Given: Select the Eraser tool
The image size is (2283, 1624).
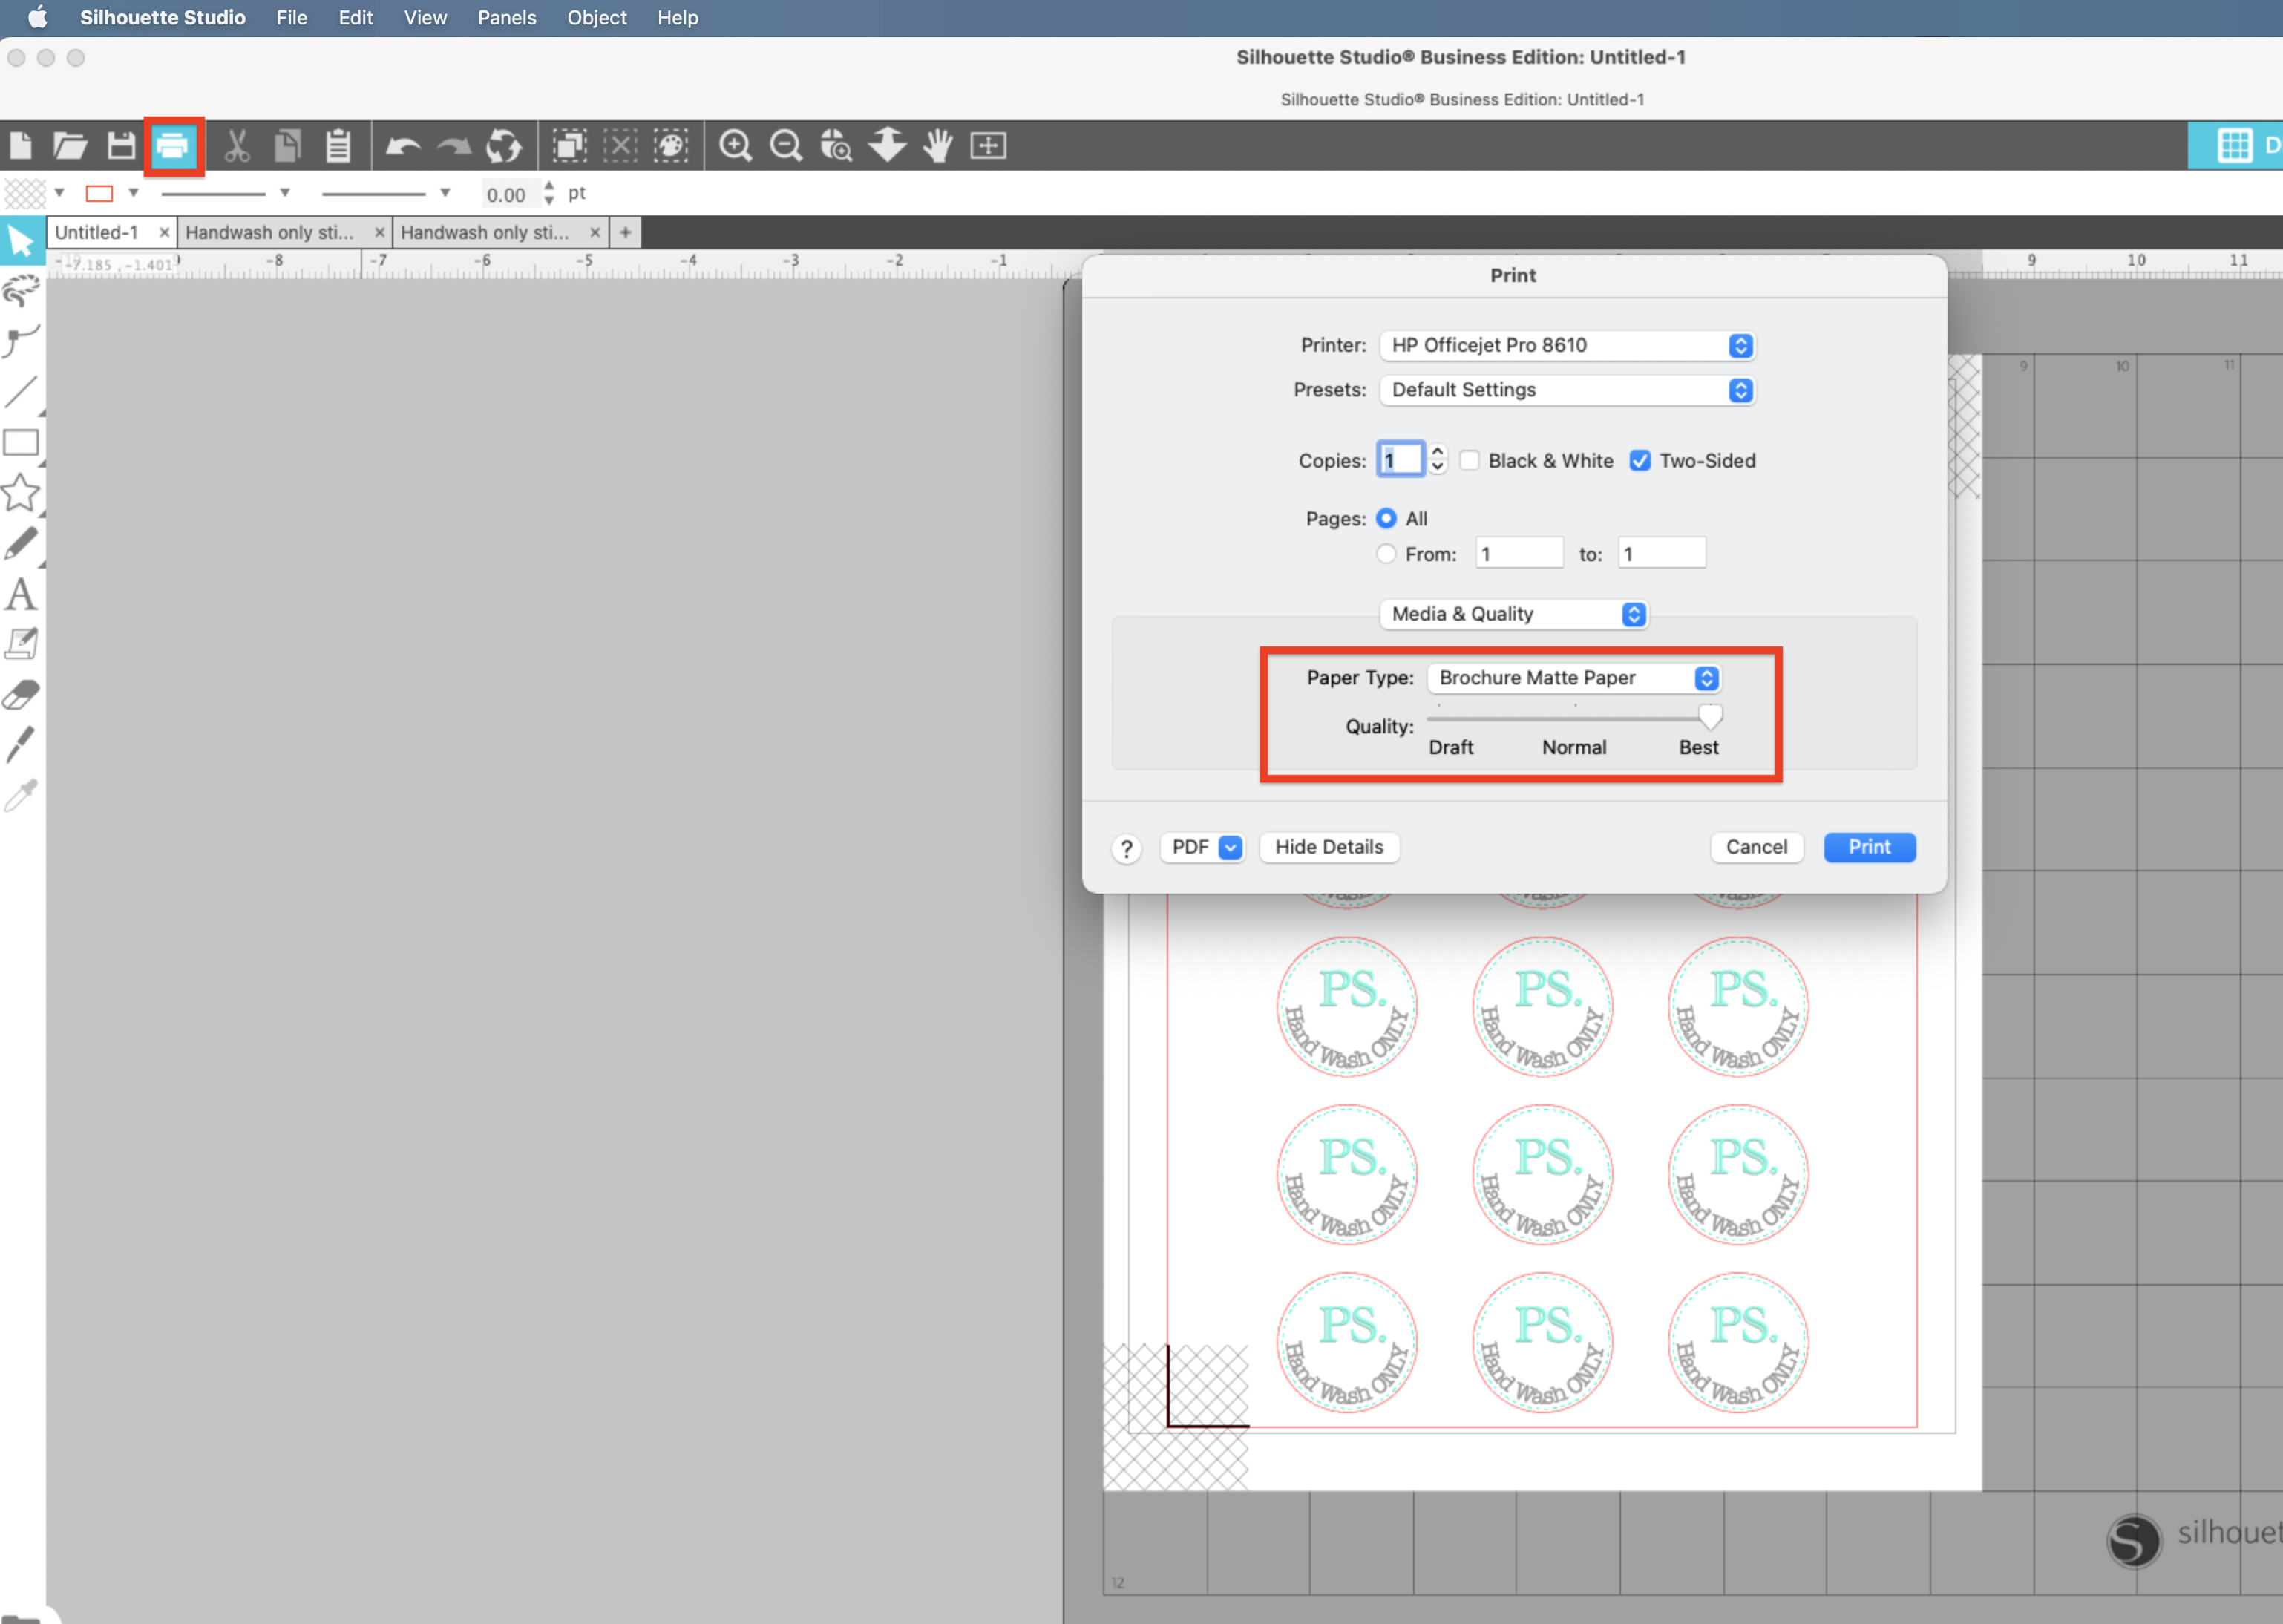Looking at the screenshot, I should coord(20,695).
